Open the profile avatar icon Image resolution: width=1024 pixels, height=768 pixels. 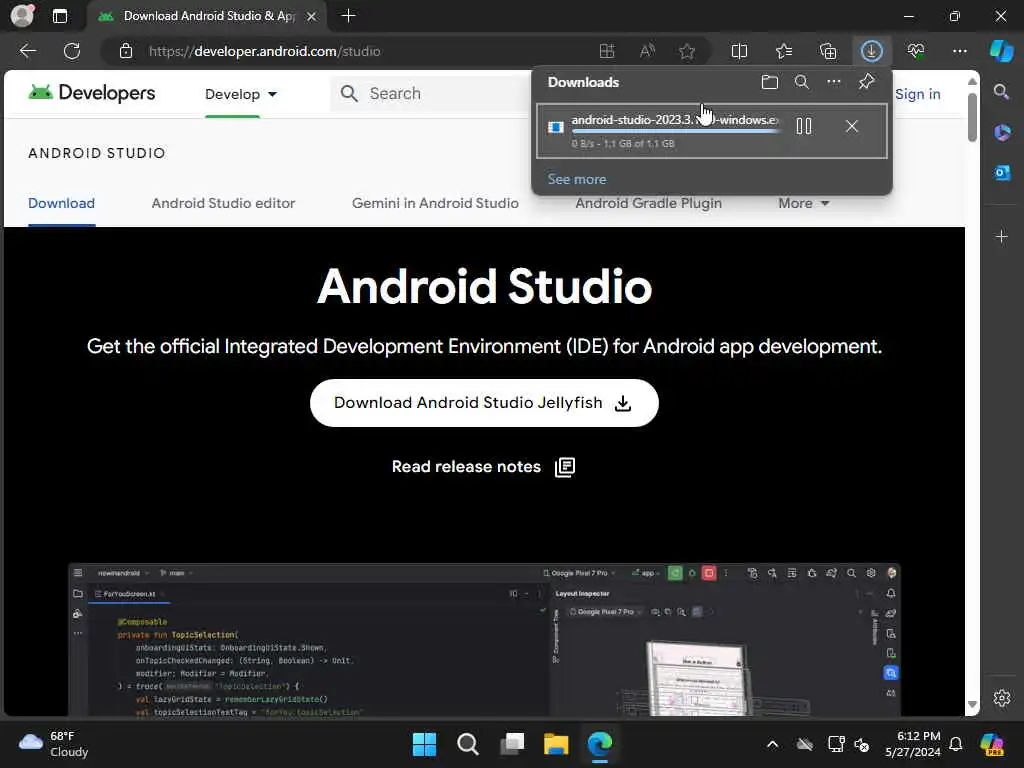[x=22, y=16]
